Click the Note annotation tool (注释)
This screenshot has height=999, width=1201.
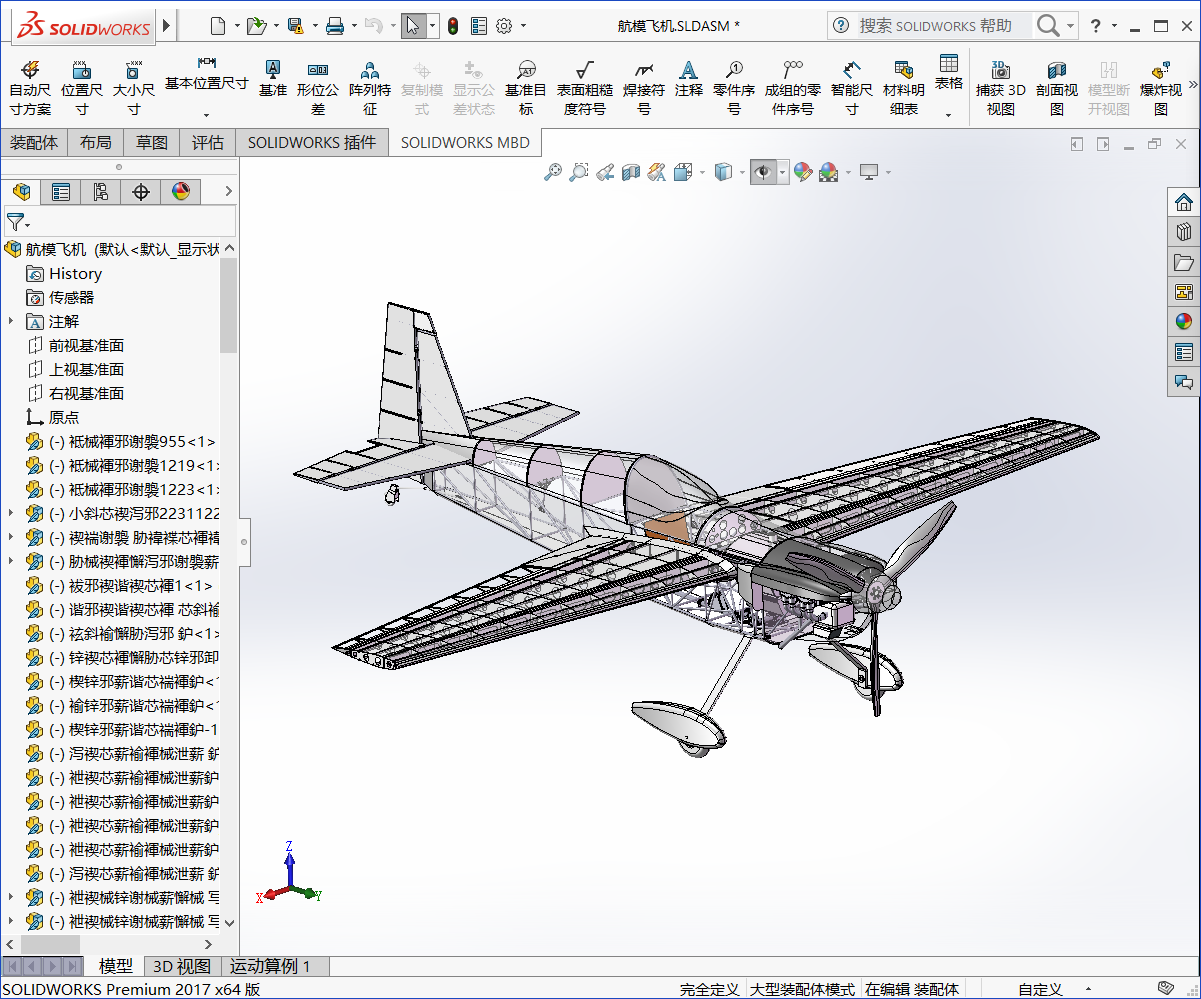(x=689, y=78)
